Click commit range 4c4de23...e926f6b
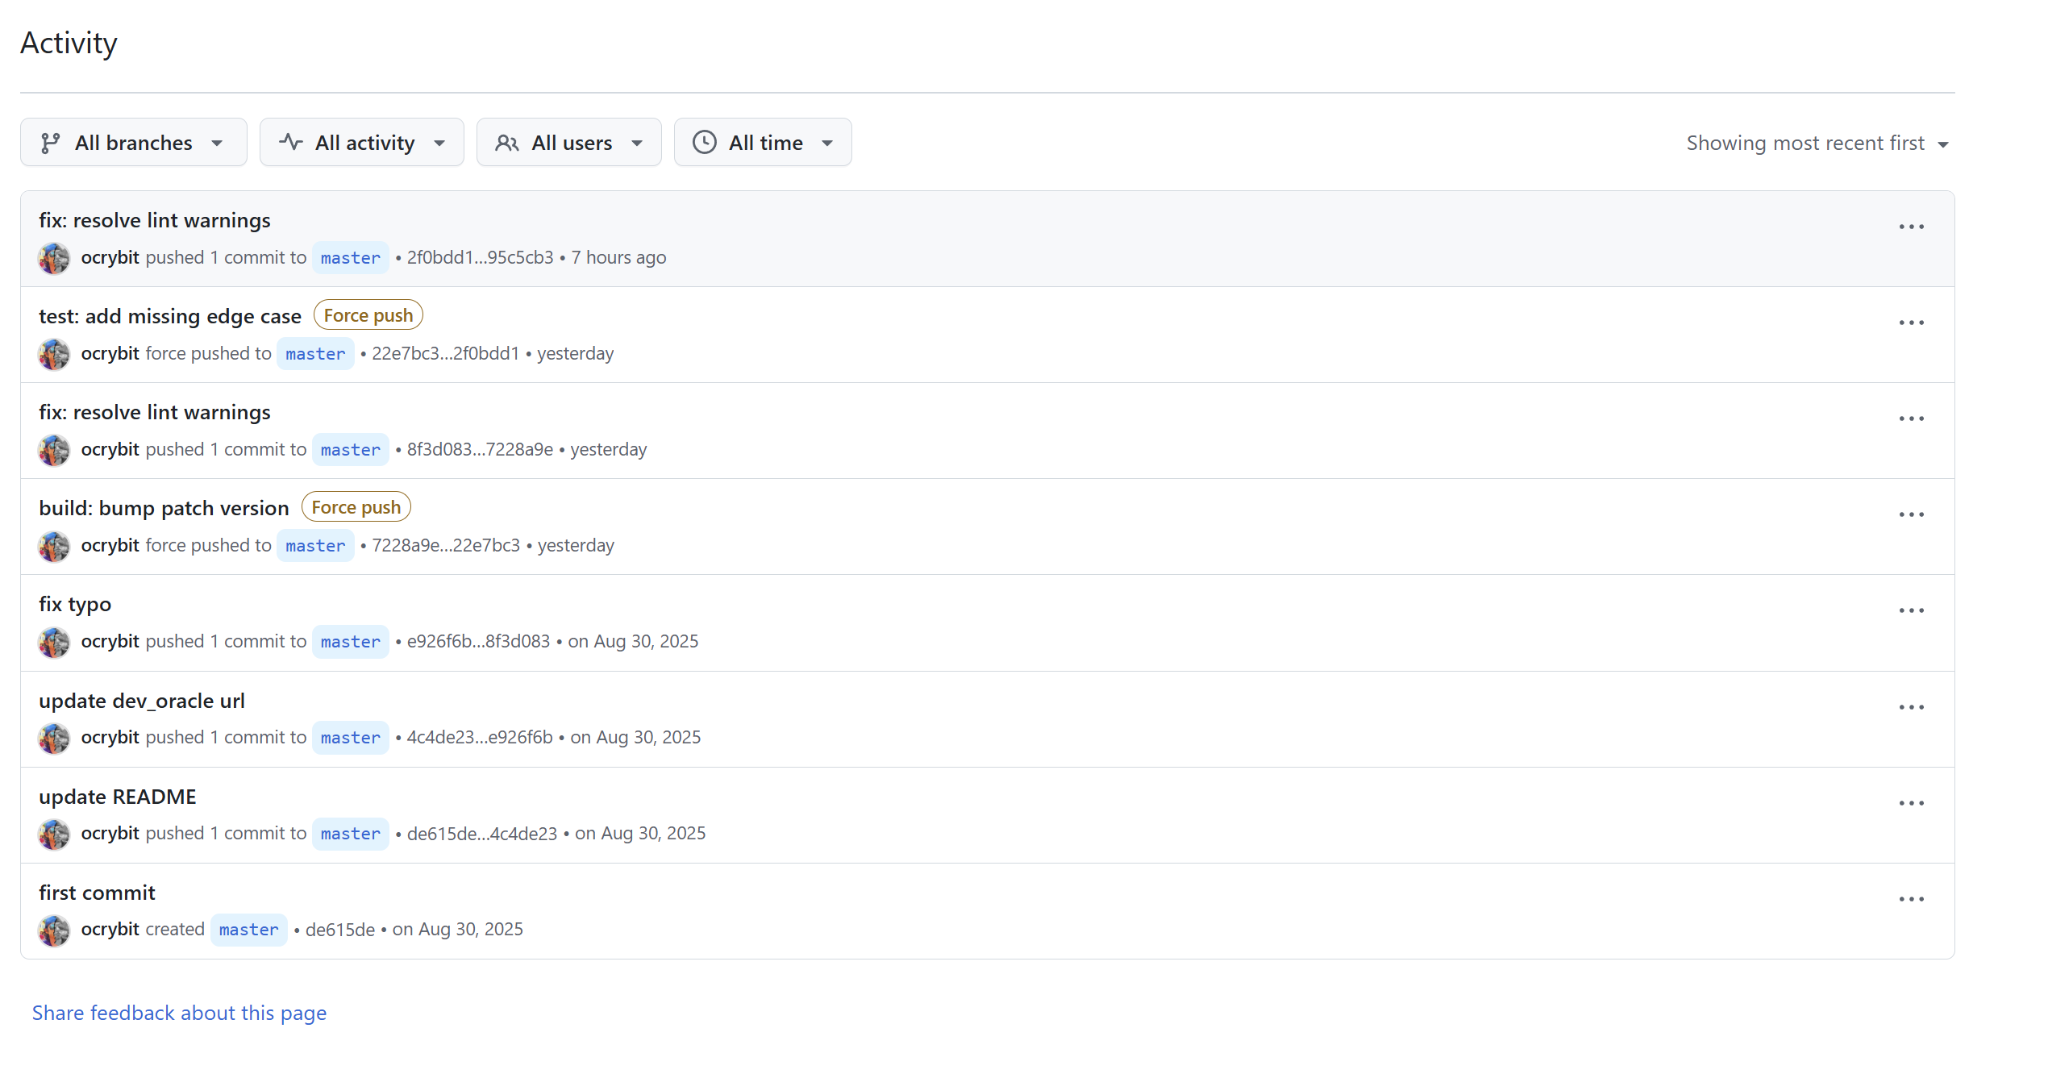Viewport: 2048px width, 1086px height. (x=480, y=737)
